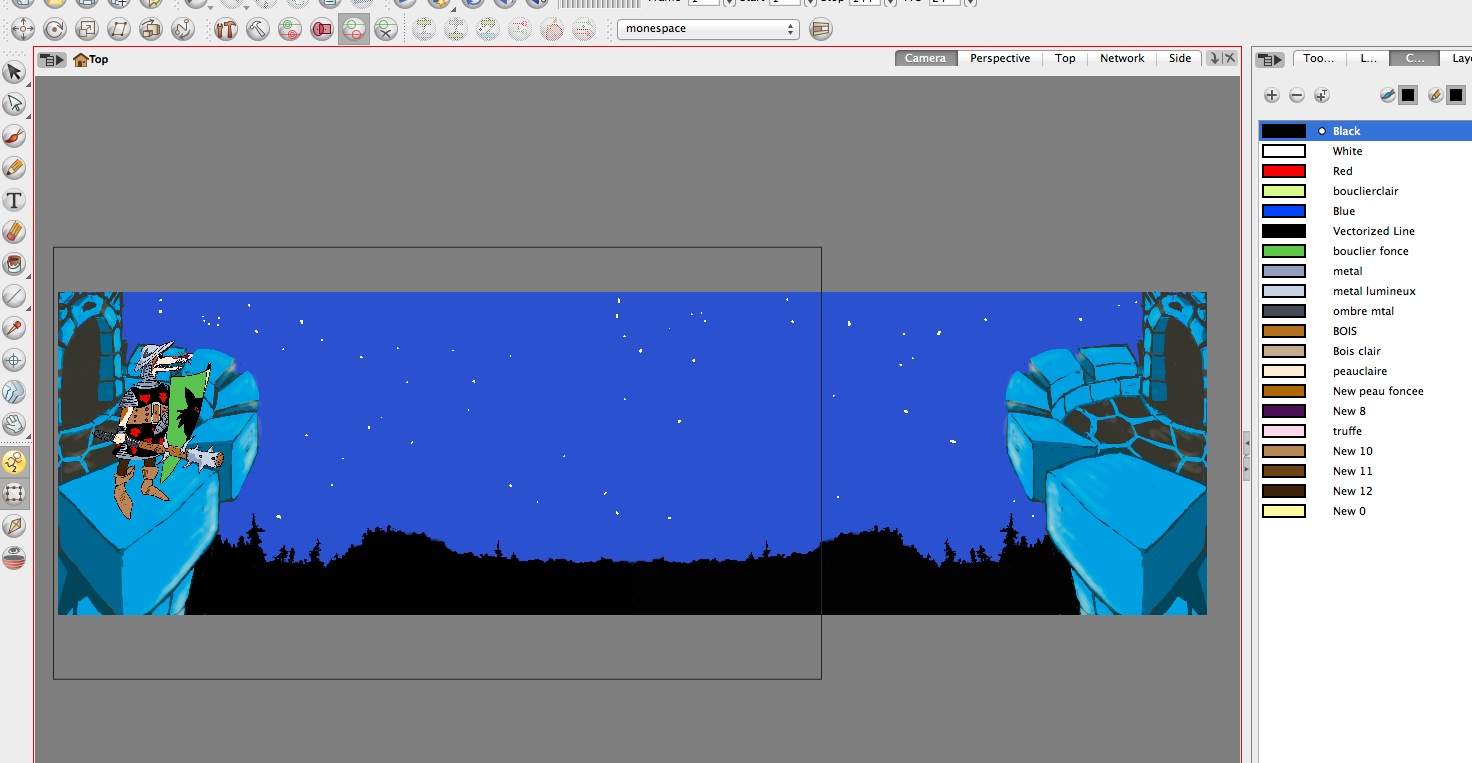Select the Spline Offset tool icon
This screenshot has width=1472, height=763.
point(182,29)
